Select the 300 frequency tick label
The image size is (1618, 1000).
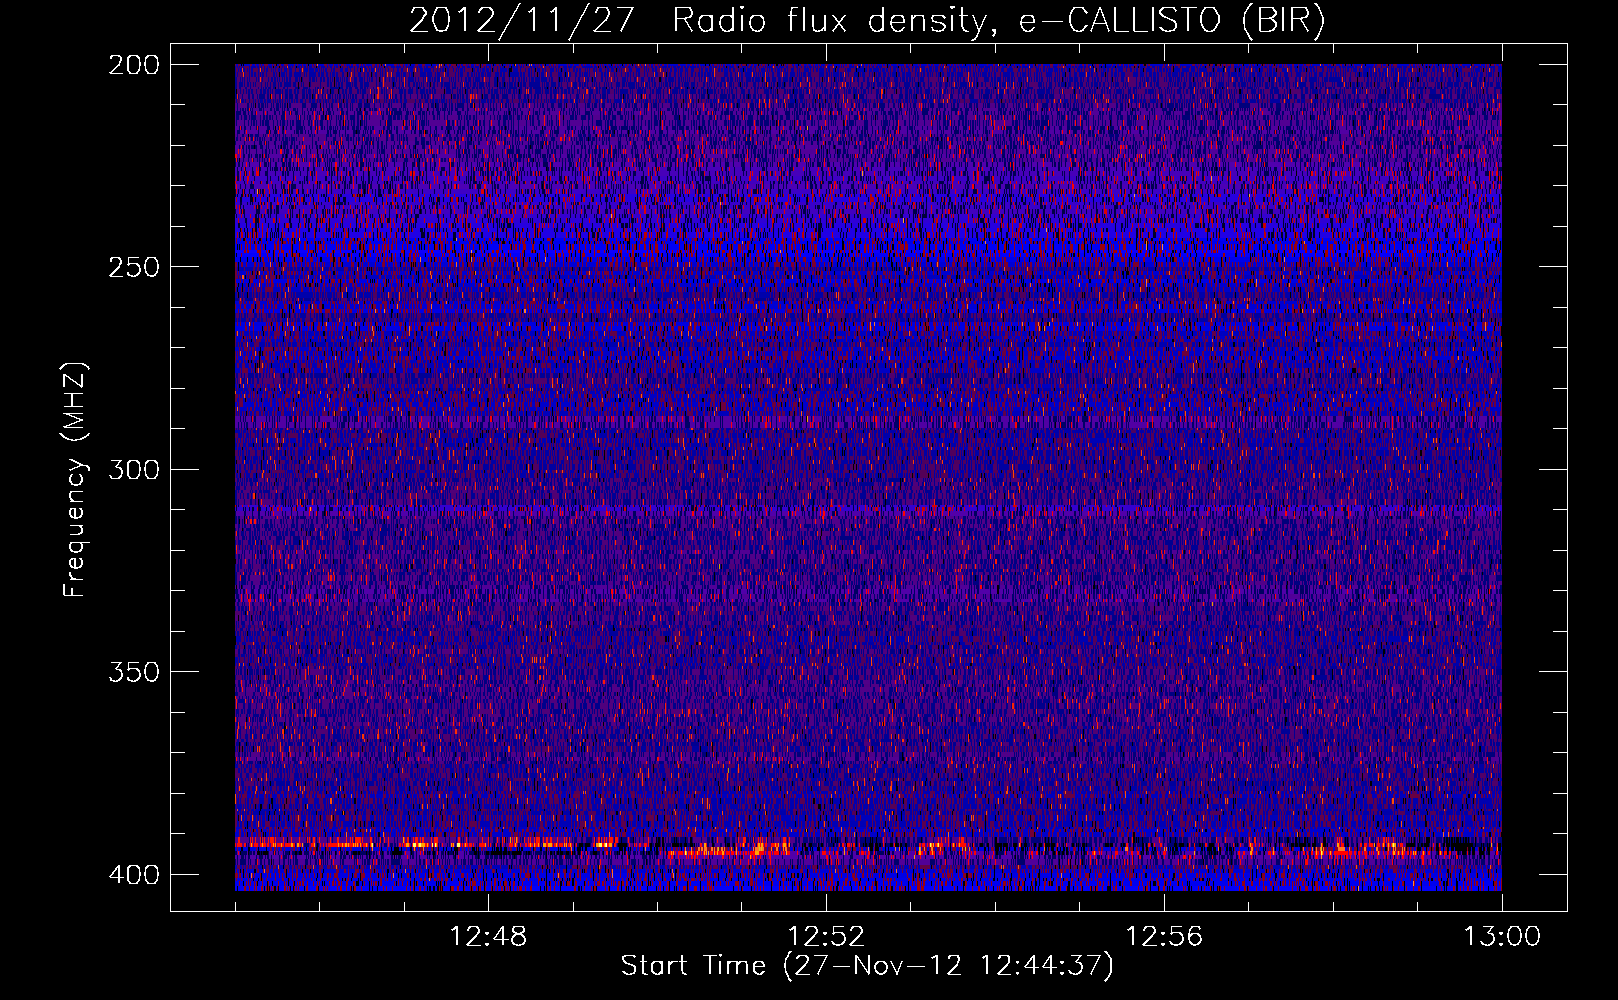click(x=133, y=469)
